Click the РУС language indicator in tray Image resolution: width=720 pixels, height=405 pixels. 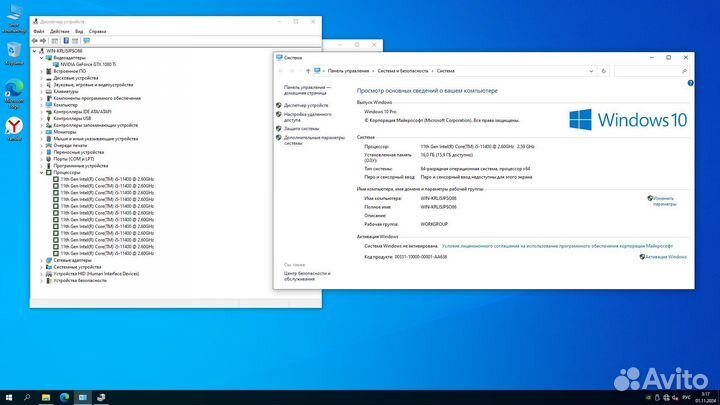click(686, 398)
